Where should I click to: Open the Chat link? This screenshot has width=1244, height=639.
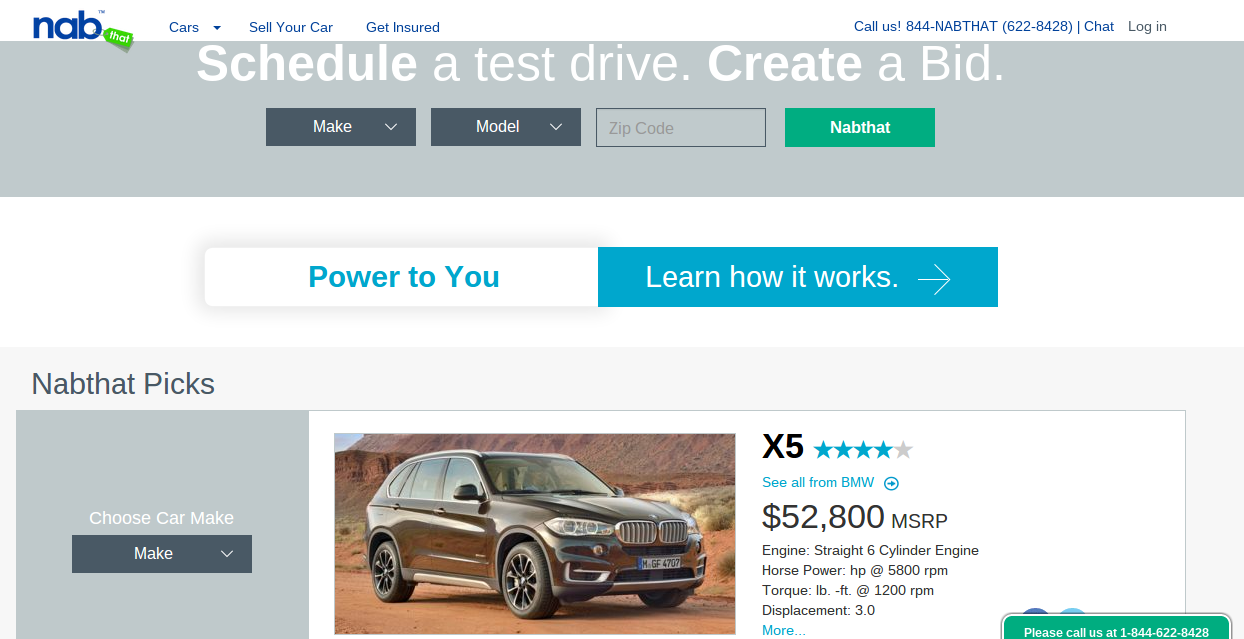coord(1099,26)
